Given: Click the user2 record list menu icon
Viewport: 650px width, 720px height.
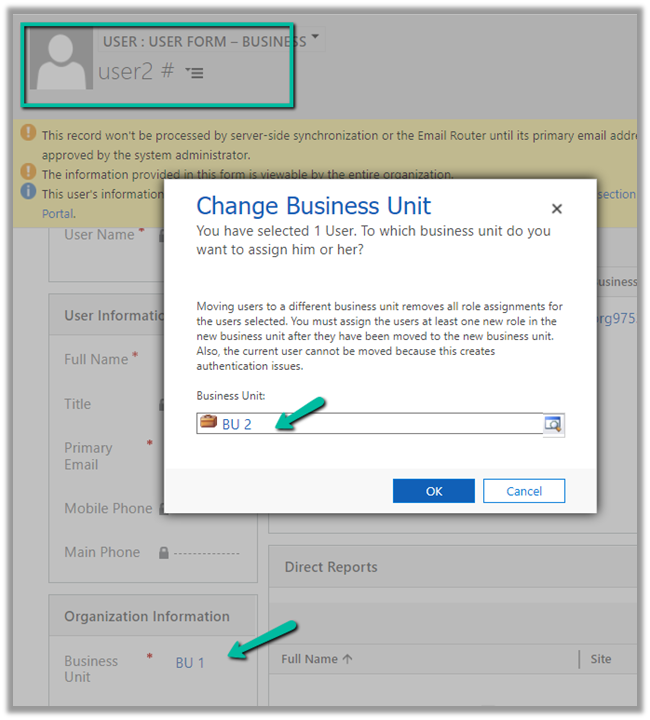Looking at the screenshot, I should (x=195, y=73).
